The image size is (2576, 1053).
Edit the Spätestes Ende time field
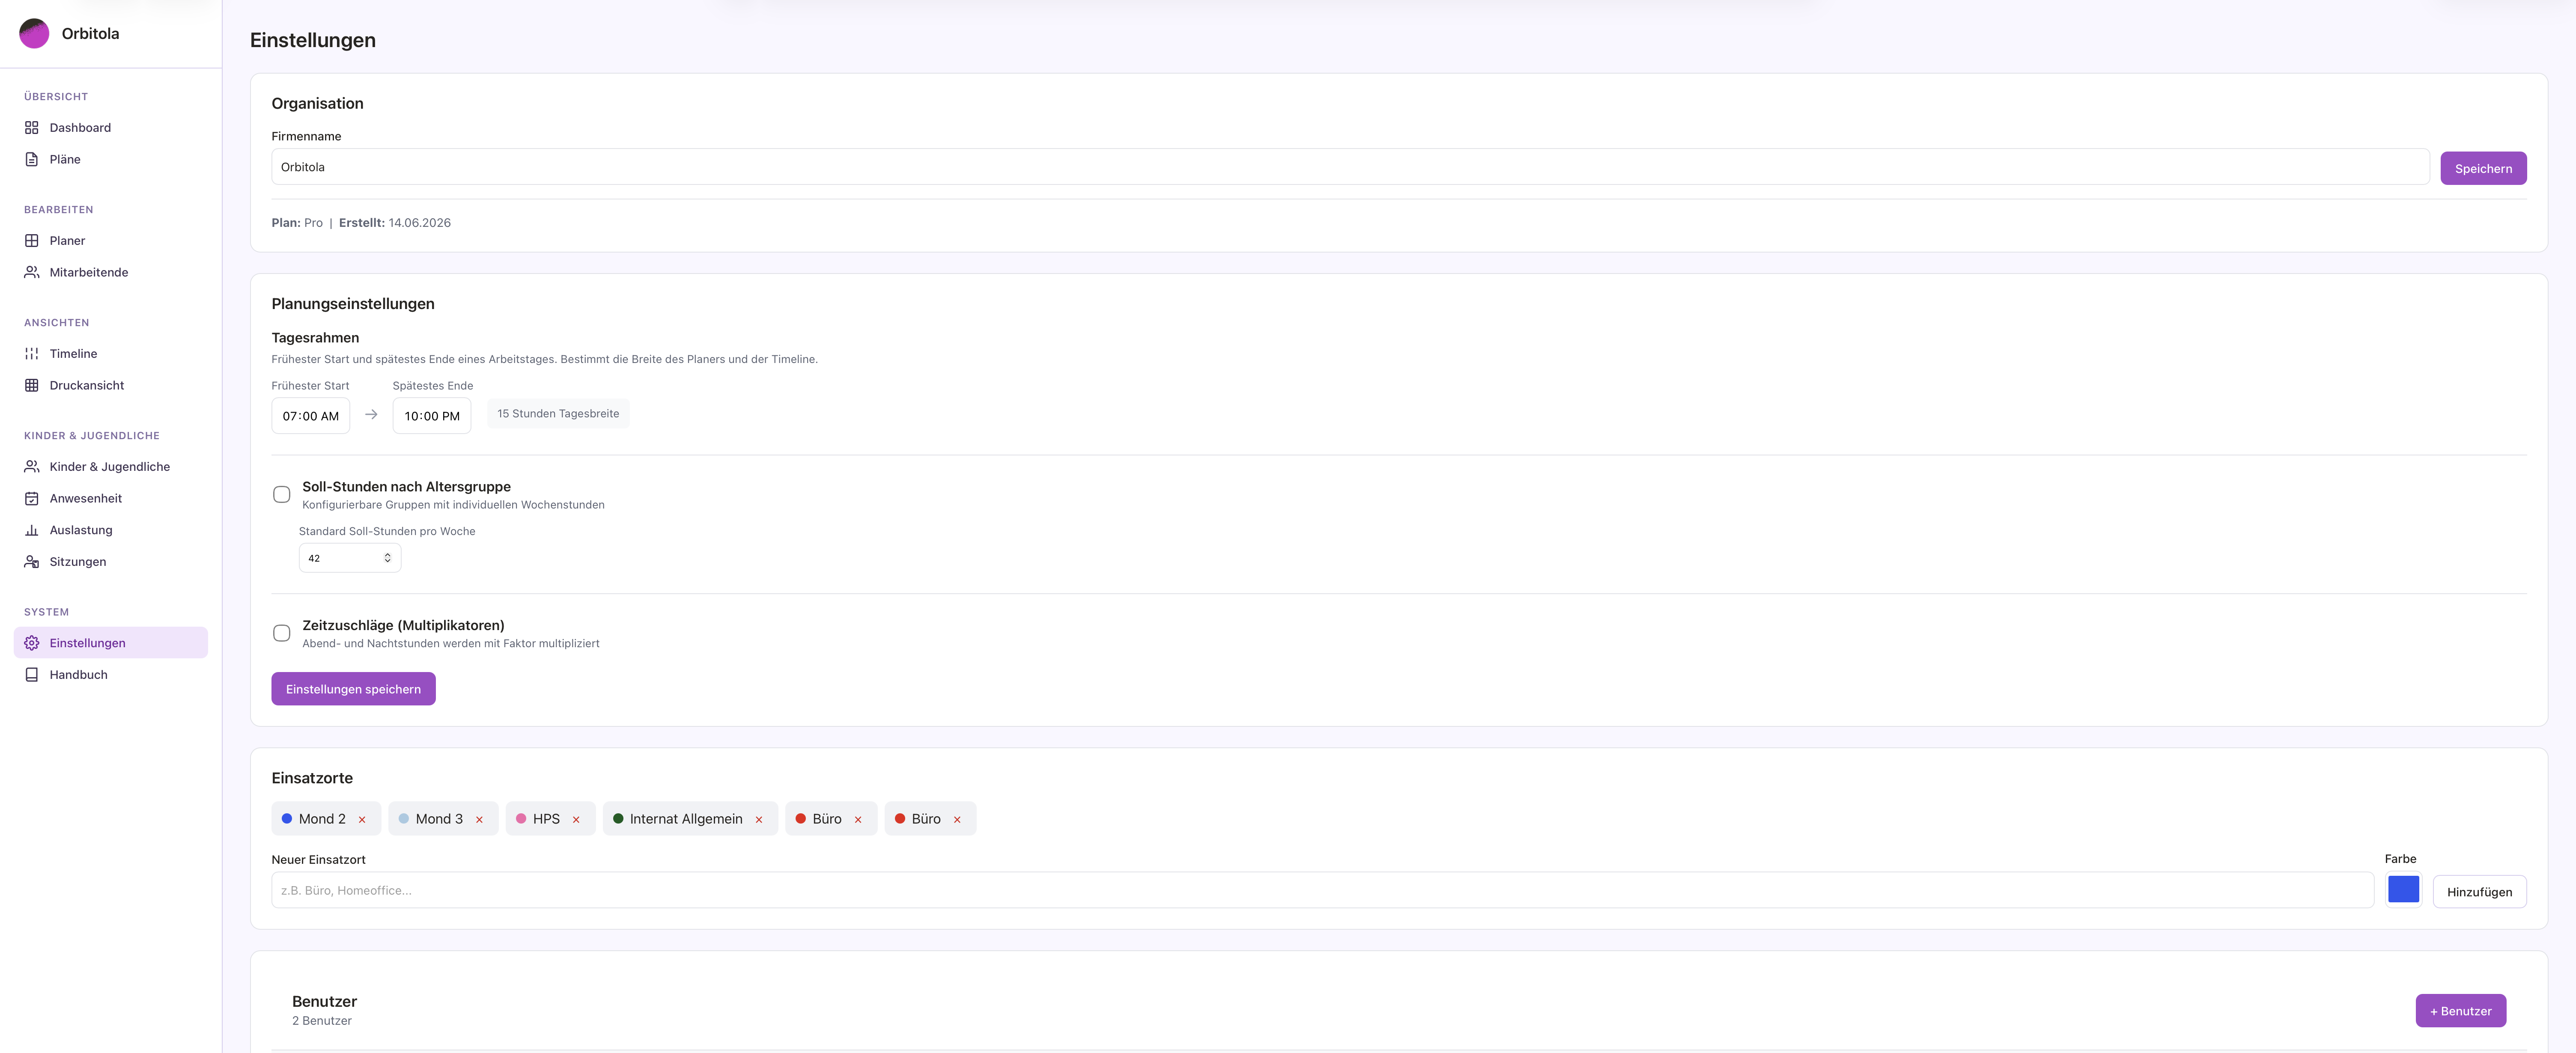[432, 416]
